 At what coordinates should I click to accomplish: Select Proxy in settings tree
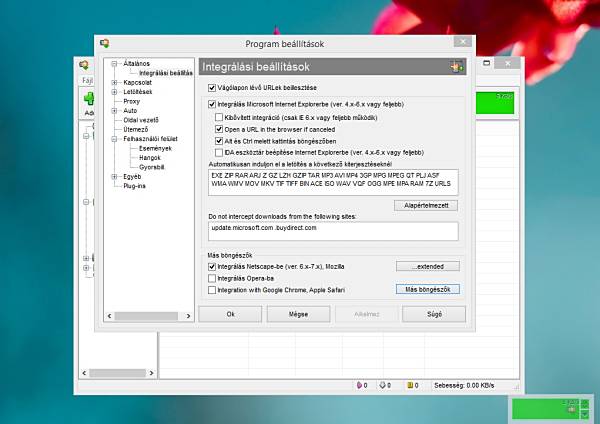132,101
